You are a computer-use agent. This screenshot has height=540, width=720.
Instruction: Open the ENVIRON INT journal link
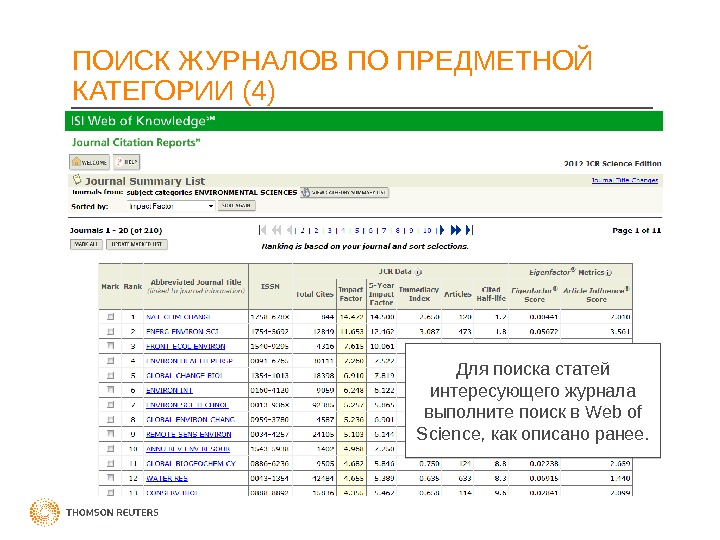pyautogui.click(x=169, y=390)
